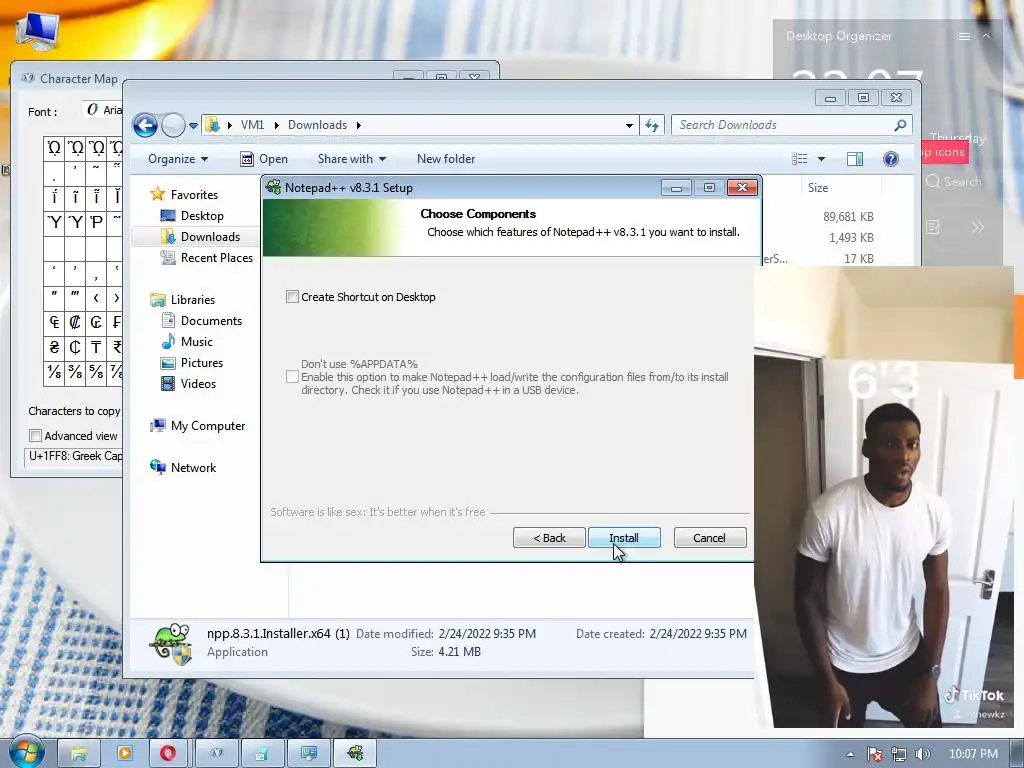
Task: Click the 1,493 KB file size entry
Action: (851, 238)
